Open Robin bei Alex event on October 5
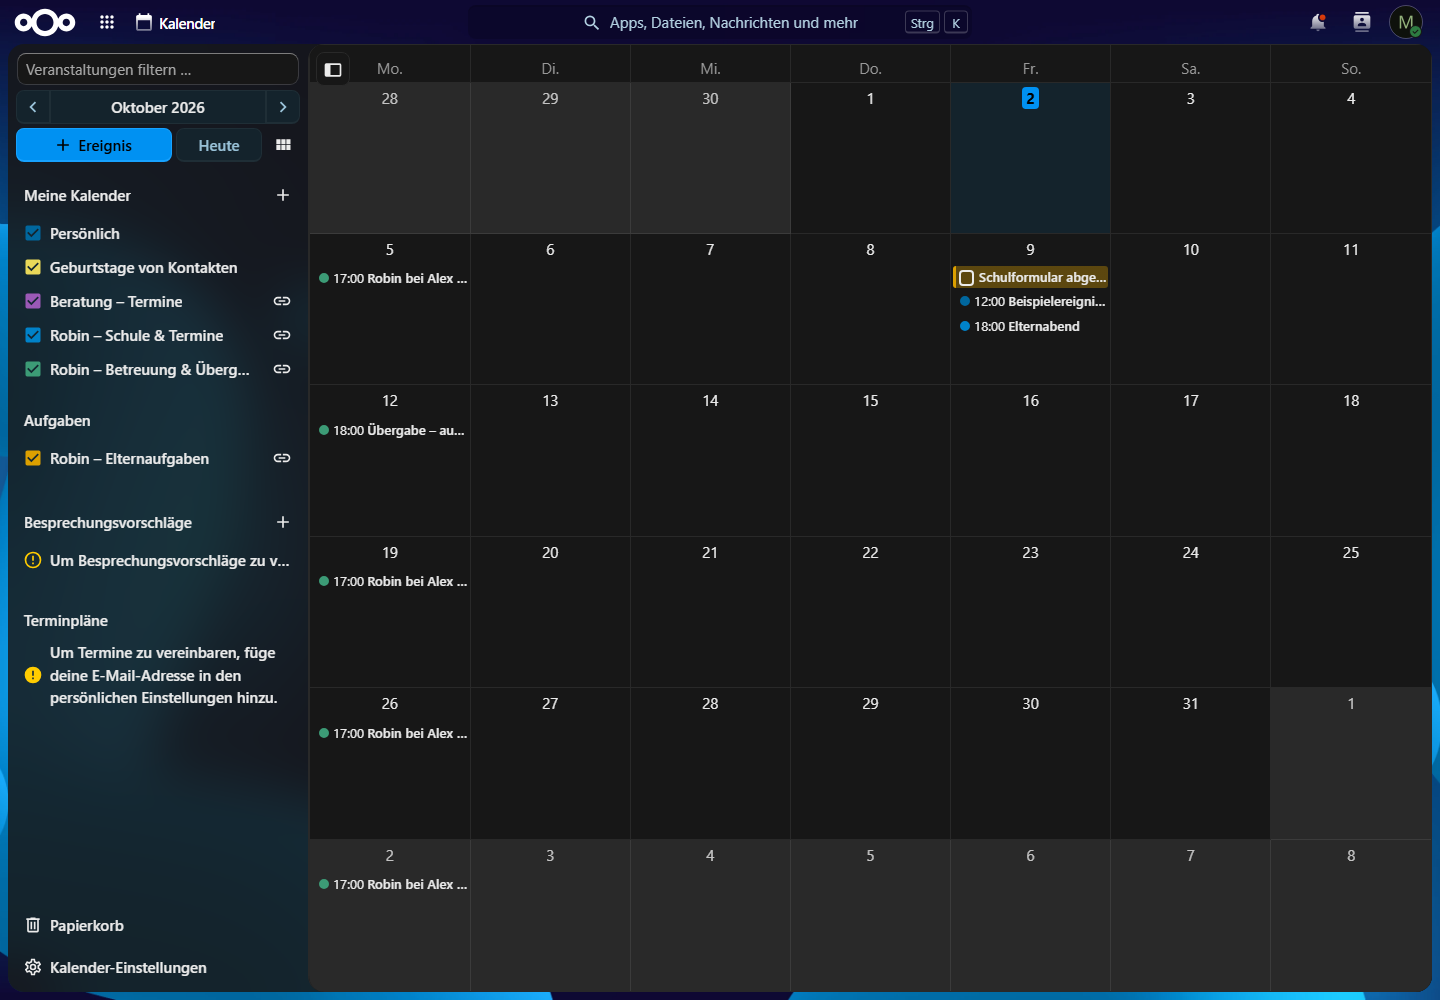The height and width of the screenshot is (1000, 1440). [x=390, y=278]
